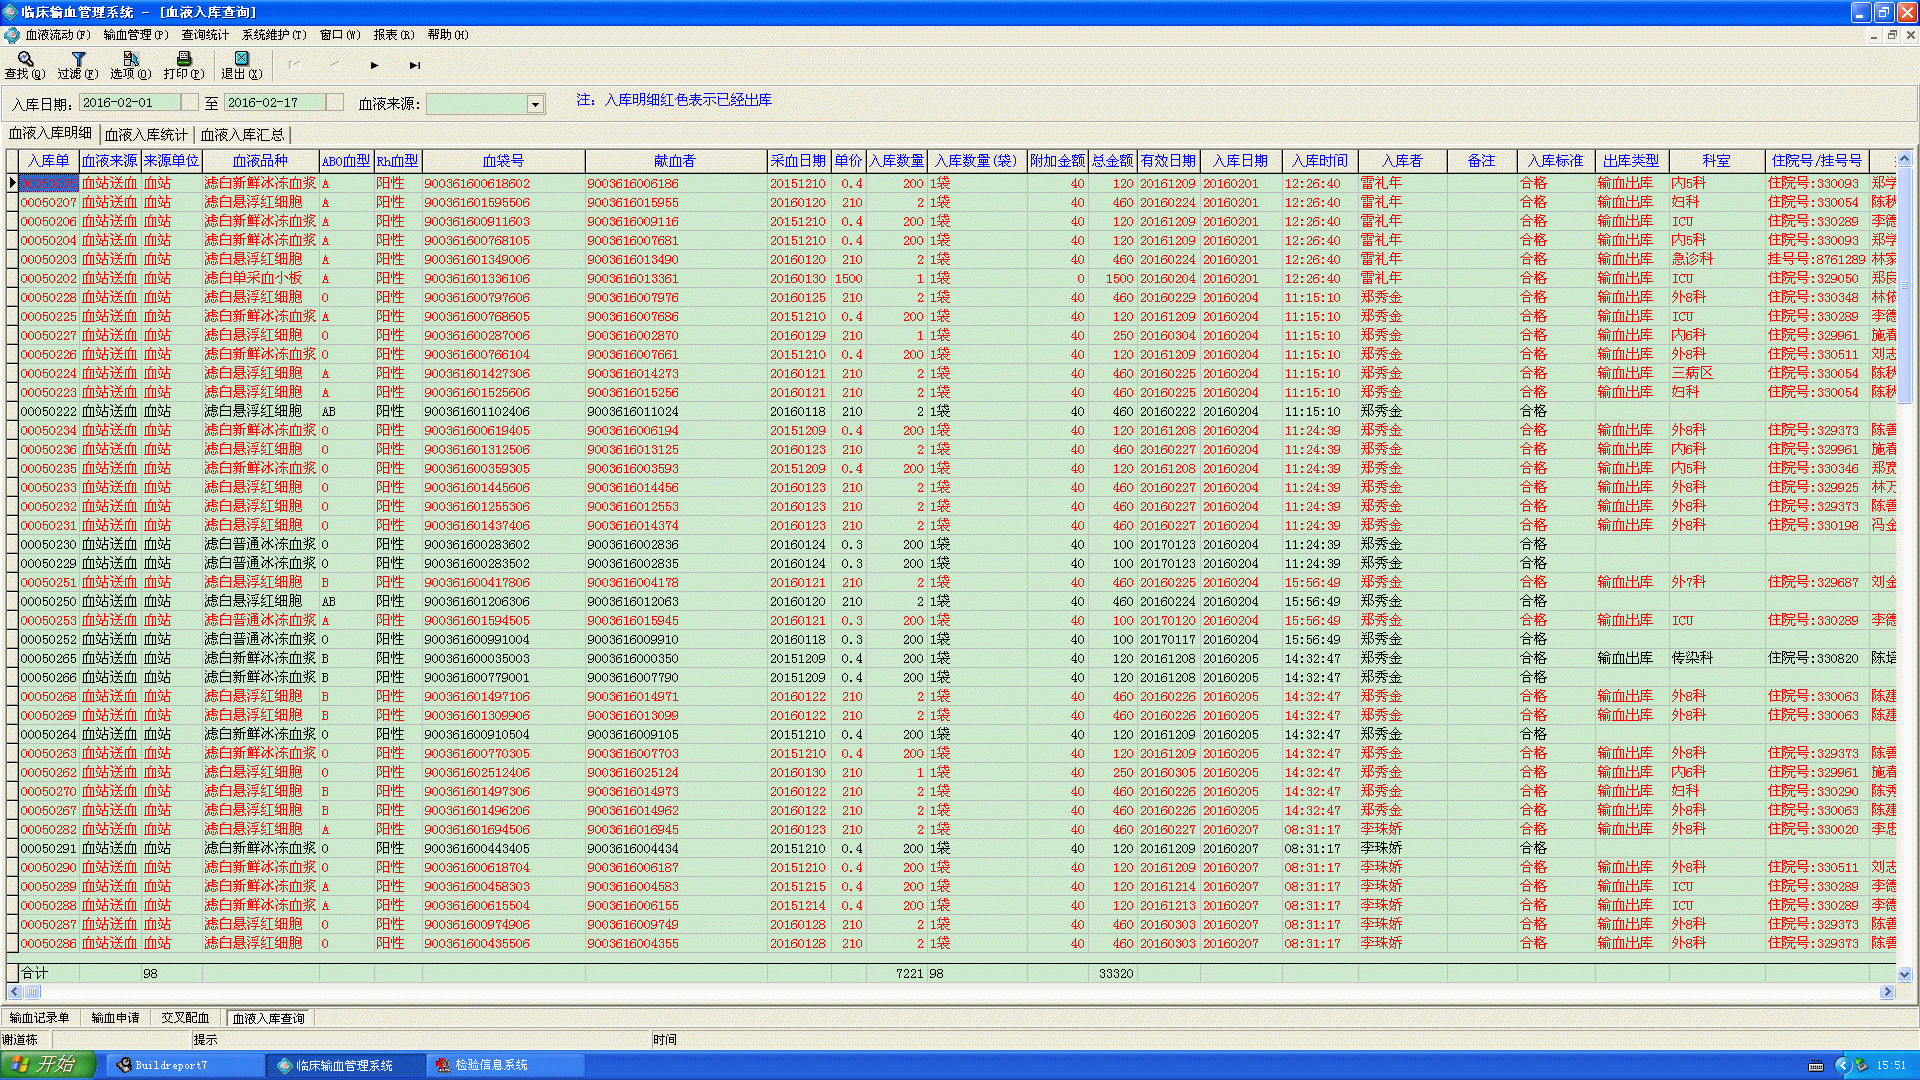Image resolution: width=1920 pixels, height=1080 pixels.
Task: Click the 开始 Start button
Action: pyautogui.click(x=48, y=1064)
